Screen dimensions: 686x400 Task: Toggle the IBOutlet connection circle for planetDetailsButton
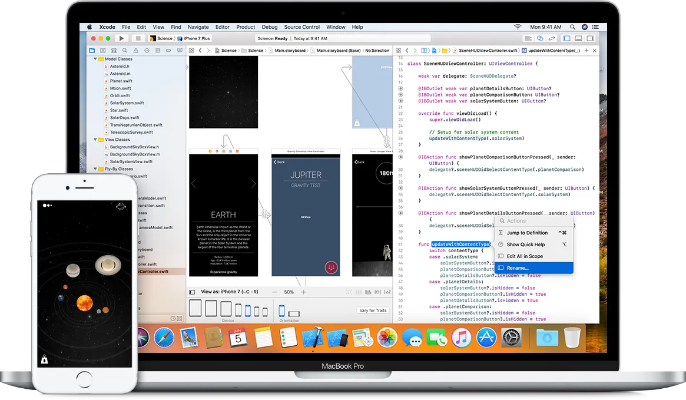pos(402,88)
